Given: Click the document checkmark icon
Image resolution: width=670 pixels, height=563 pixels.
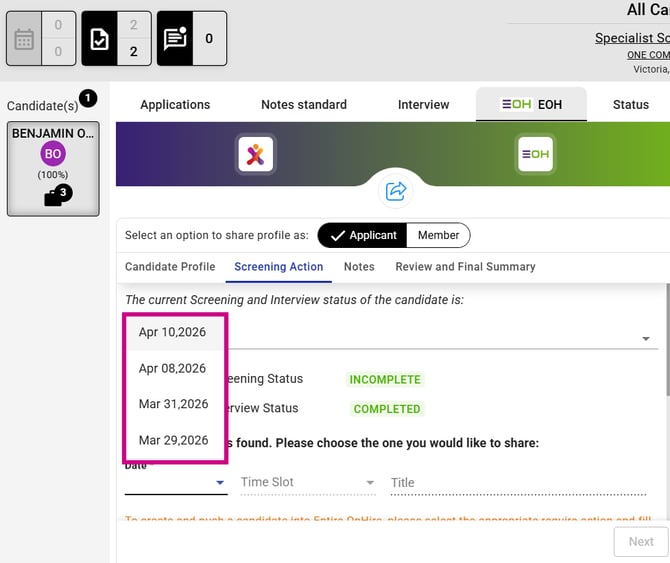Looking at the screenshot, I should [99, 39].
